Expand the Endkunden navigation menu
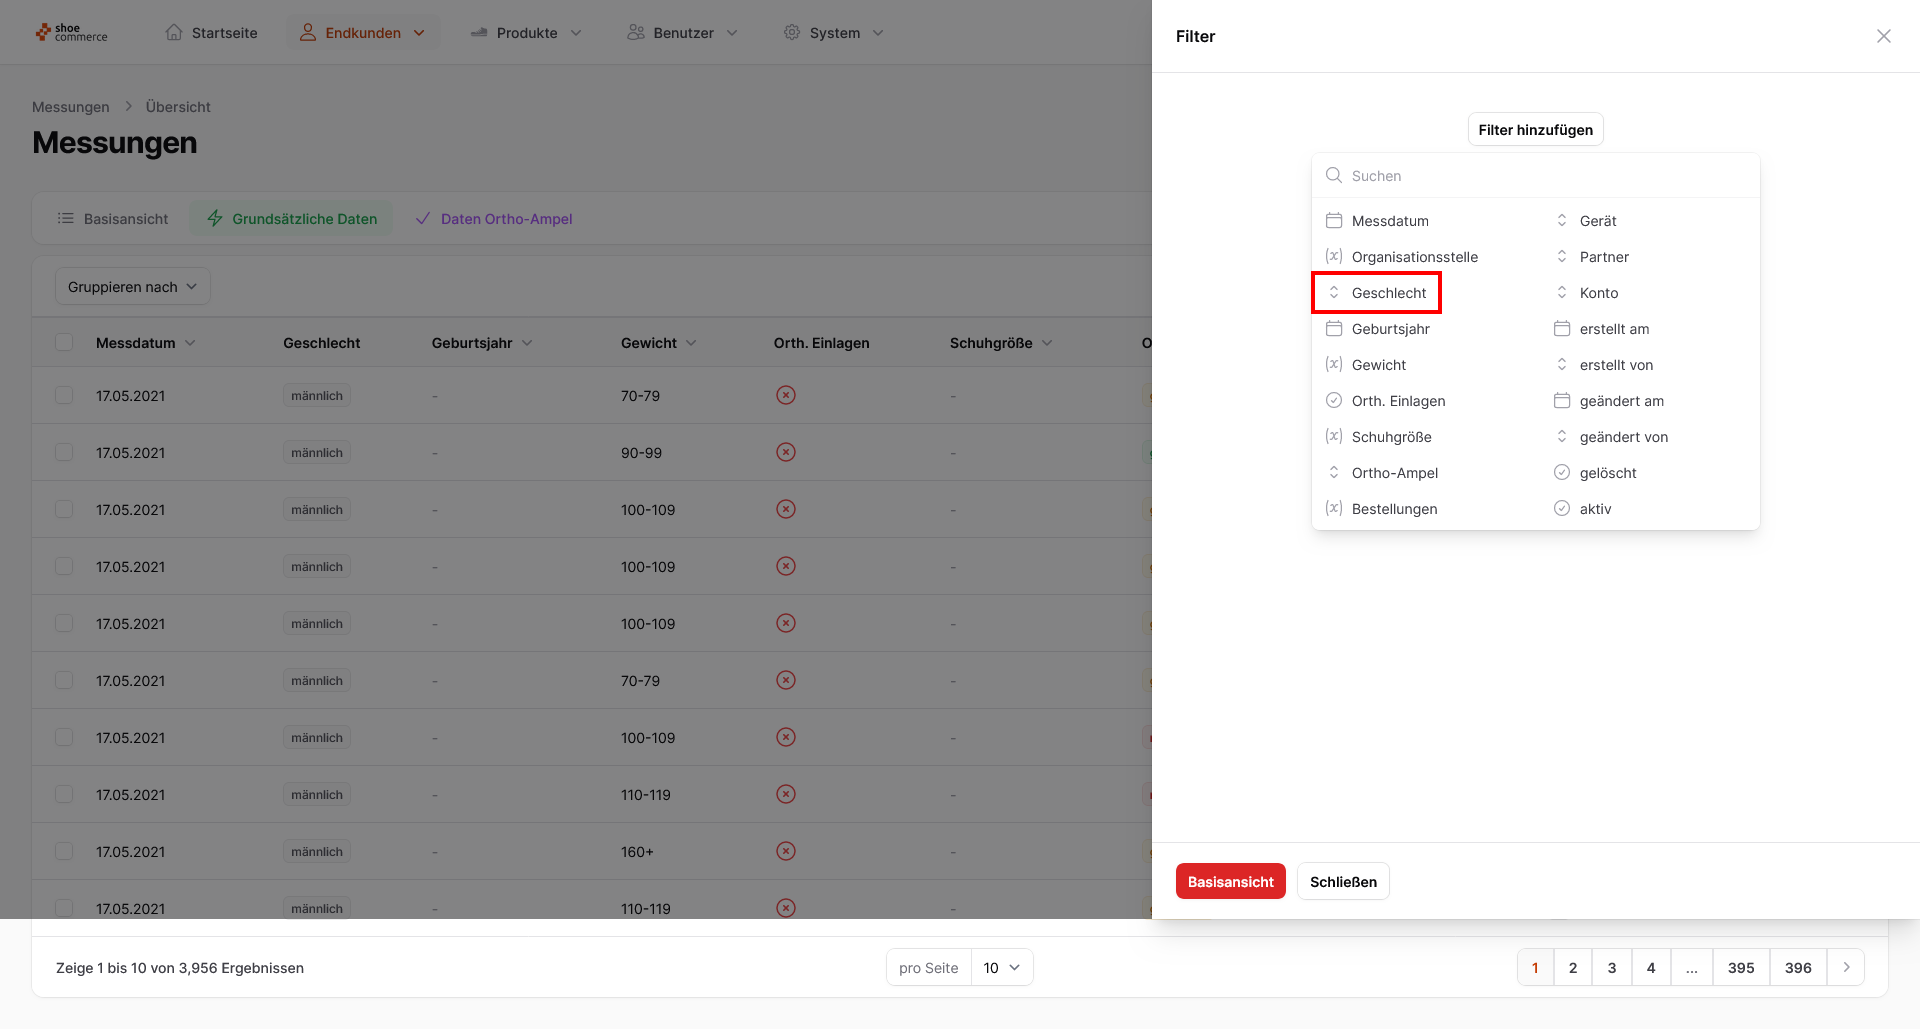Image resolution: width=1920 pixels, height=1029 pixels. pos(363,33)
